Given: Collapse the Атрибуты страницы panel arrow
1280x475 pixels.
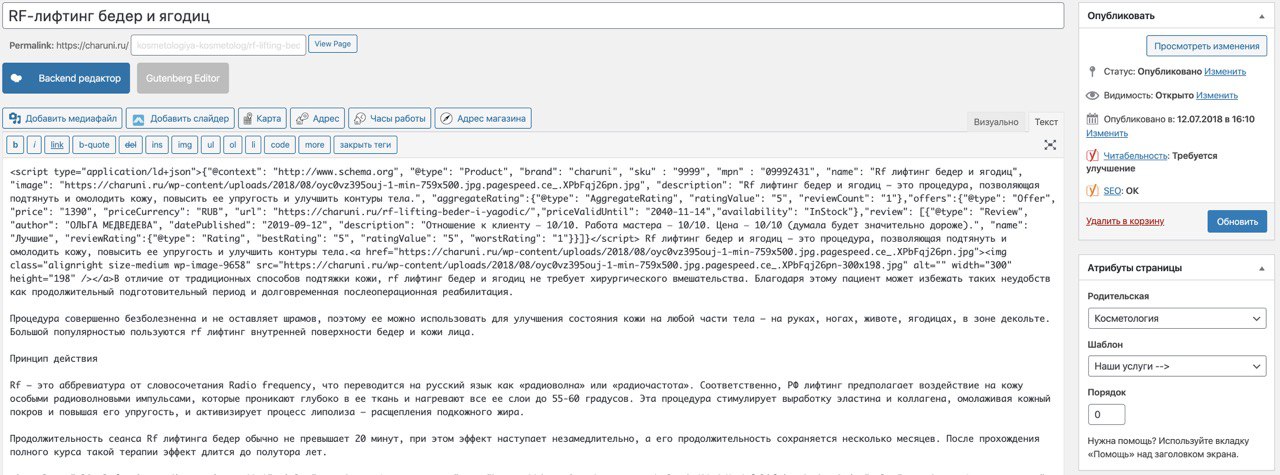Looking at the screenshot, I should pyautogui.click(x=1262, y=268).
